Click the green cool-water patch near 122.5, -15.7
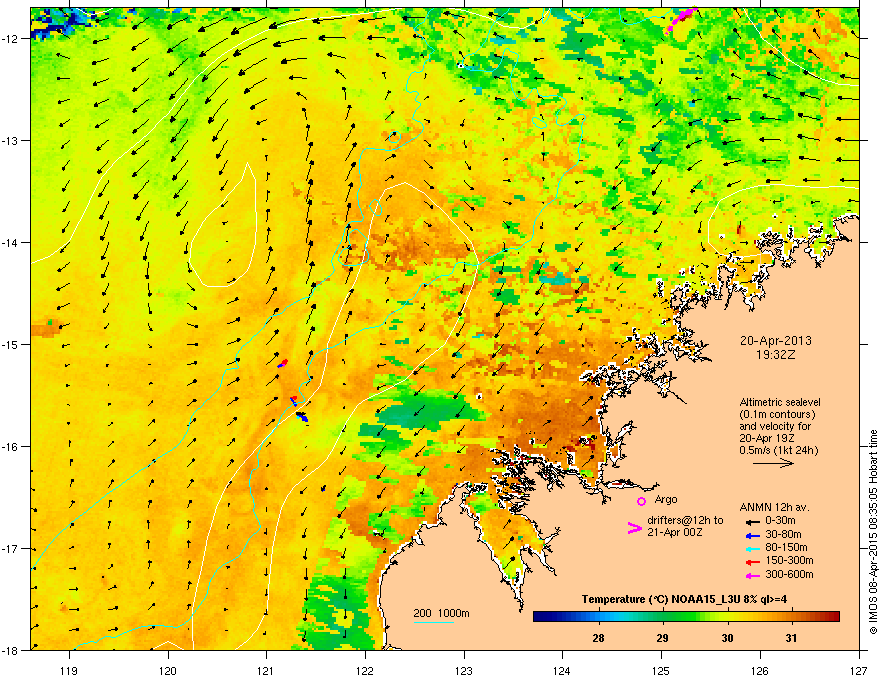This screenshot has width=880, height=680. point(427,412)
